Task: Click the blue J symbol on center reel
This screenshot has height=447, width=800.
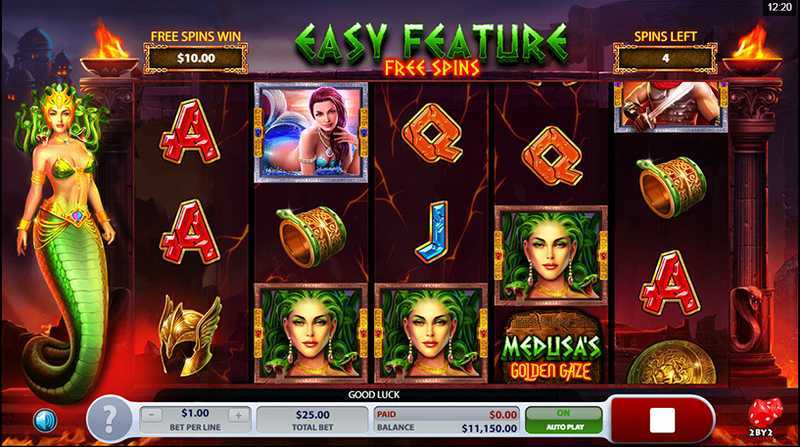Action: [433, 232]
